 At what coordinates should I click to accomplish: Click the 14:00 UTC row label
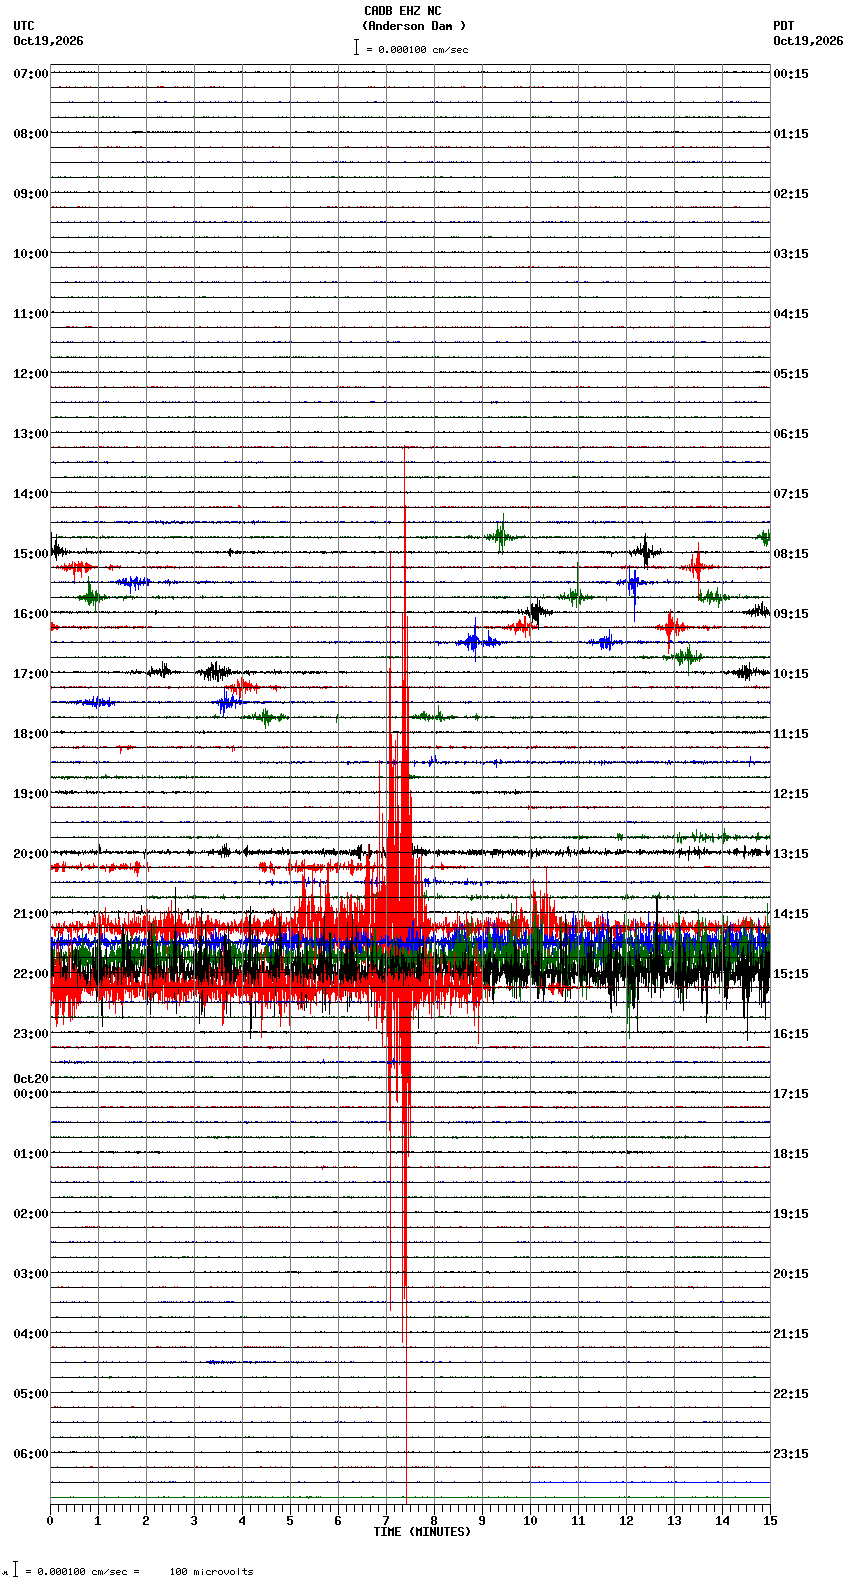click(x=31, y=494)
